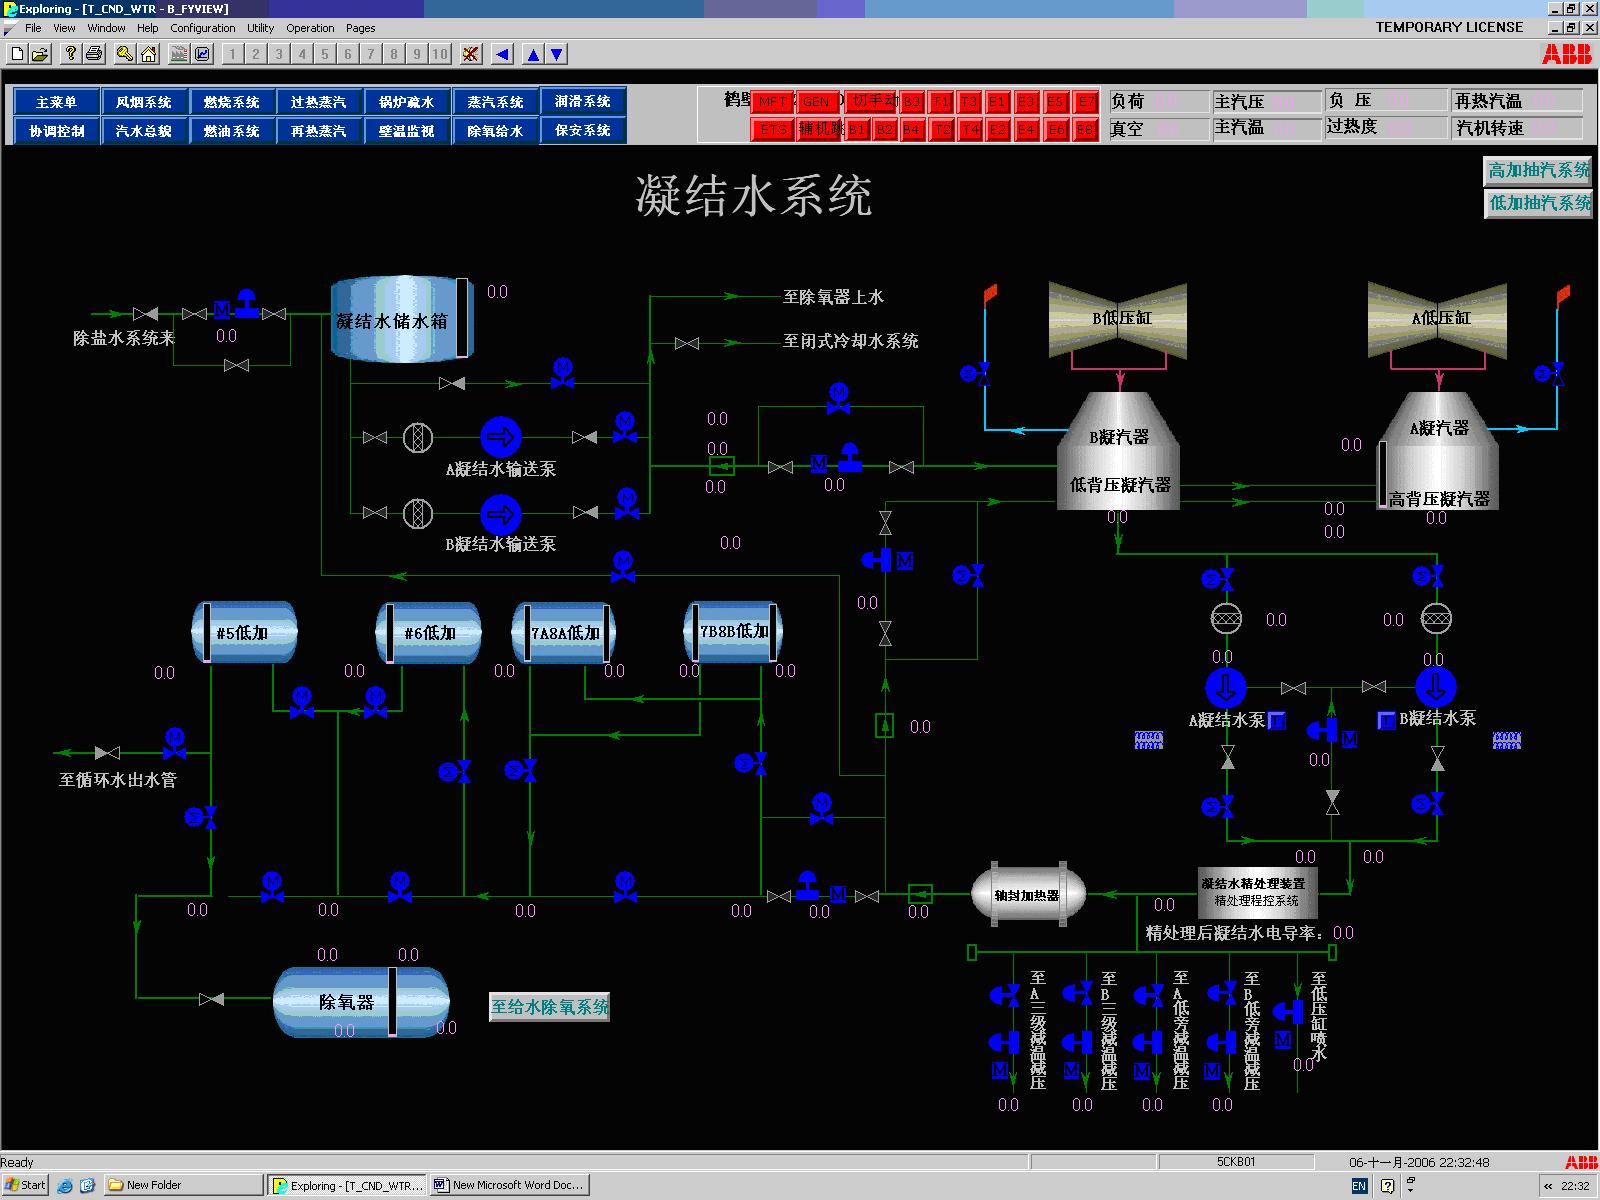
Task: Click the 轴封加热器 vessel graphic
Action: click(1029, 894)
